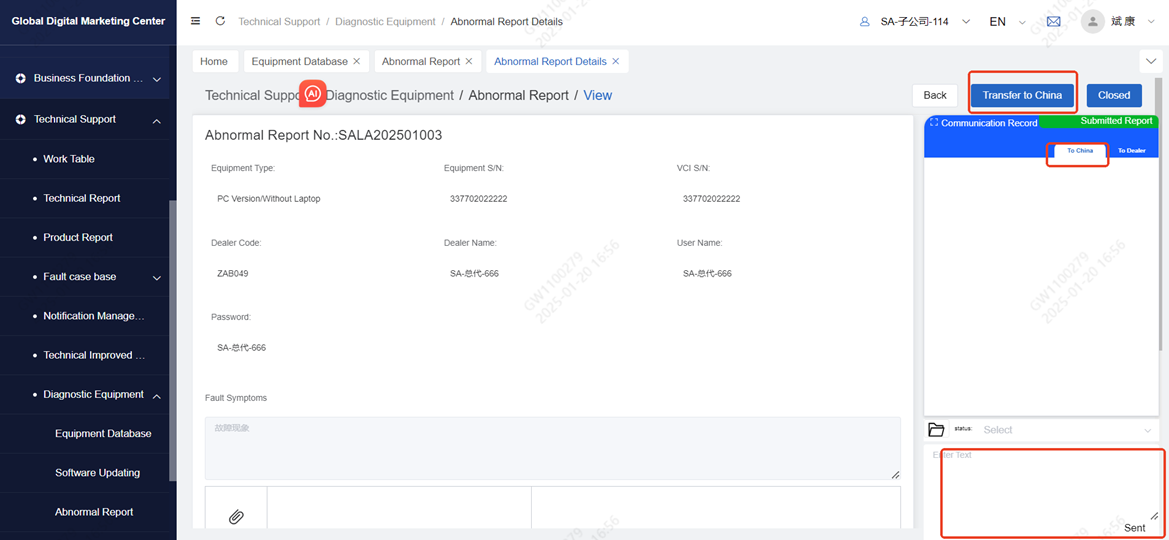Screen dimensions: 1169x540
Task: Click the orange AI assistant icon
Action: [313, 93]
